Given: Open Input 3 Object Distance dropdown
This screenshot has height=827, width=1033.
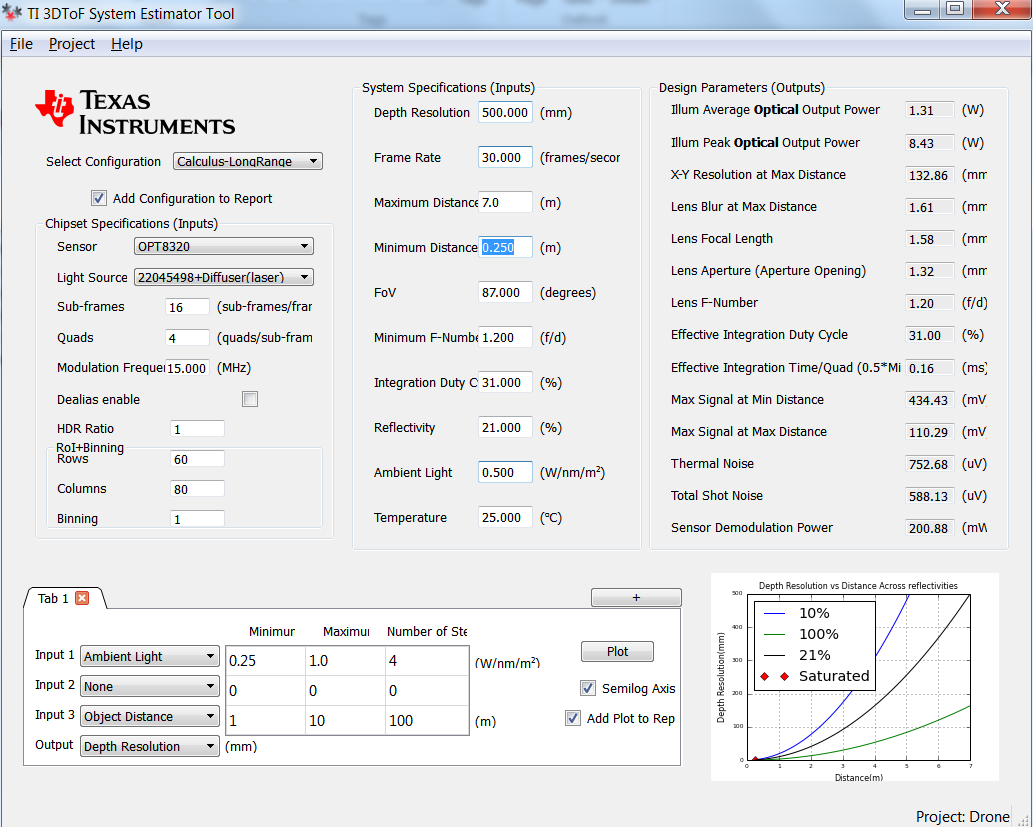Looking at the screenshot, I should pyautogui.click(x=150, y=716).
